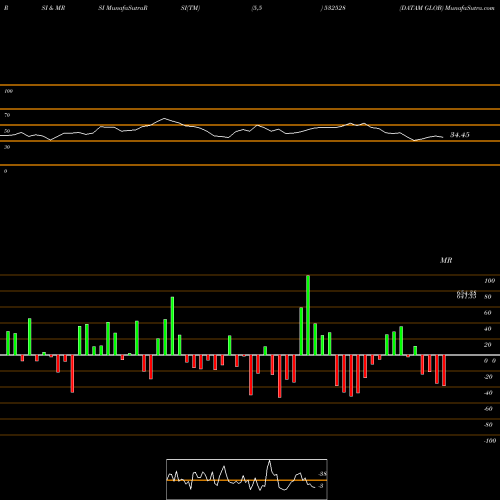
Task: Click the -100 label on the MR axis
Action: [489, 441]
